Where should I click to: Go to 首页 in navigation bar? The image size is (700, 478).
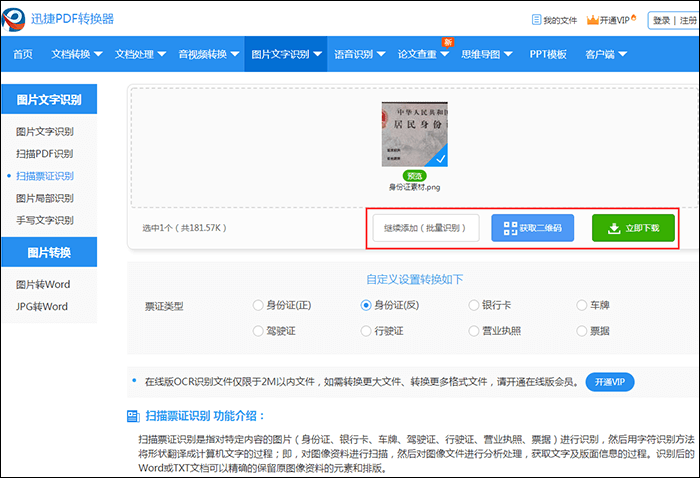pyautogui.click(x=23, y=54)
